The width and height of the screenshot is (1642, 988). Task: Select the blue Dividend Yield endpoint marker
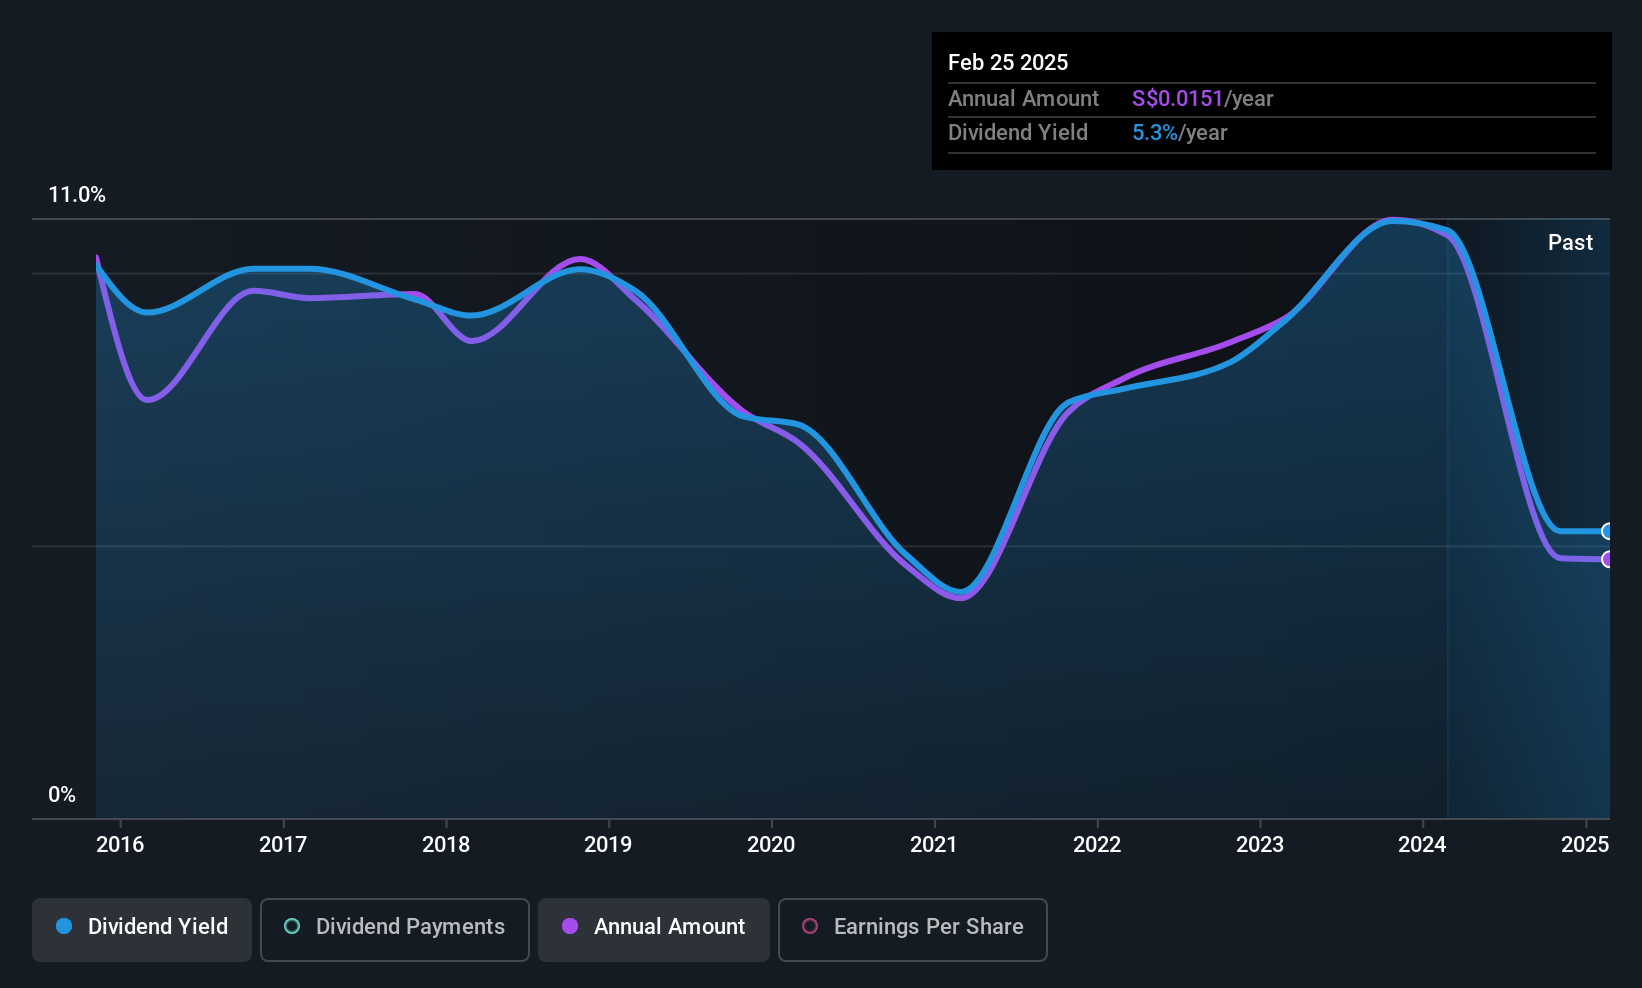click(1607, 531)
